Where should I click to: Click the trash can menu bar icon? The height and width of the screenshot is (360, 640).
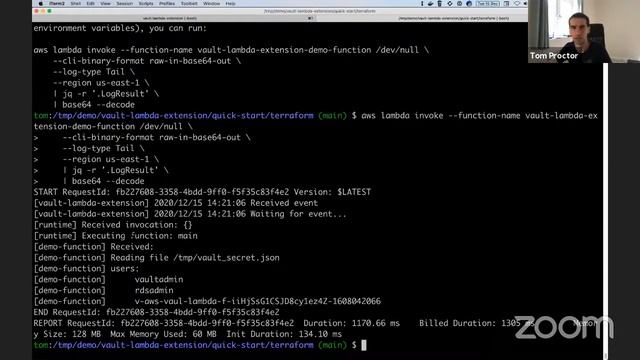440,3
